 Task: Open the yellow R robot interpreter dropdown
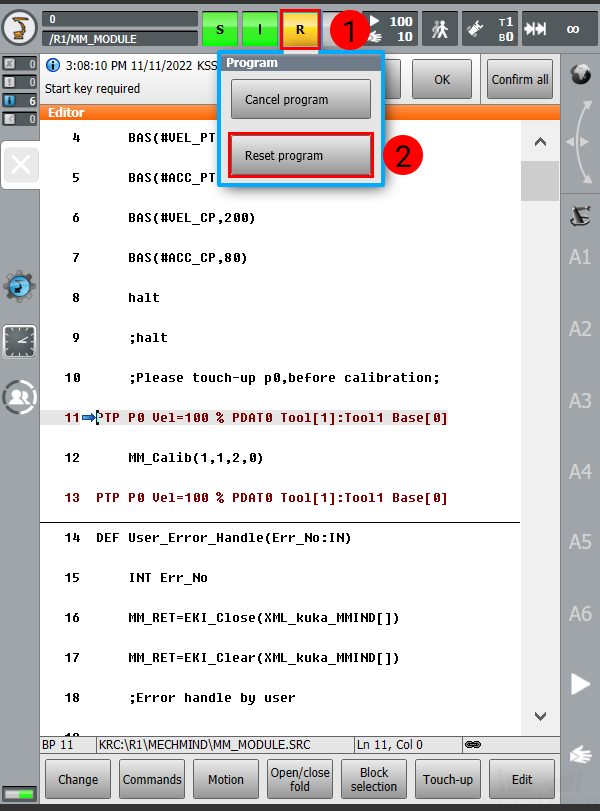click(x=300, y=30)
